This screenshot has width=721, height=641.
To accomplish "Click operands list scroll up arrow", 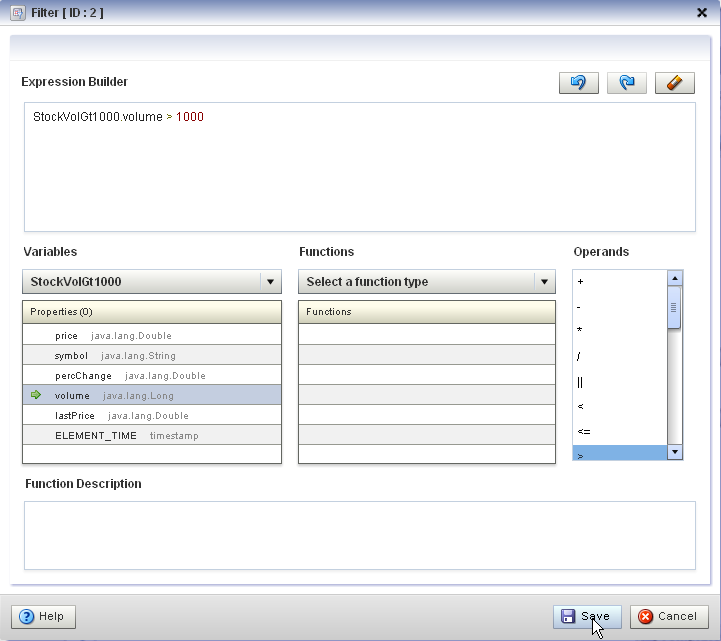I will click(x=675, y=278).
